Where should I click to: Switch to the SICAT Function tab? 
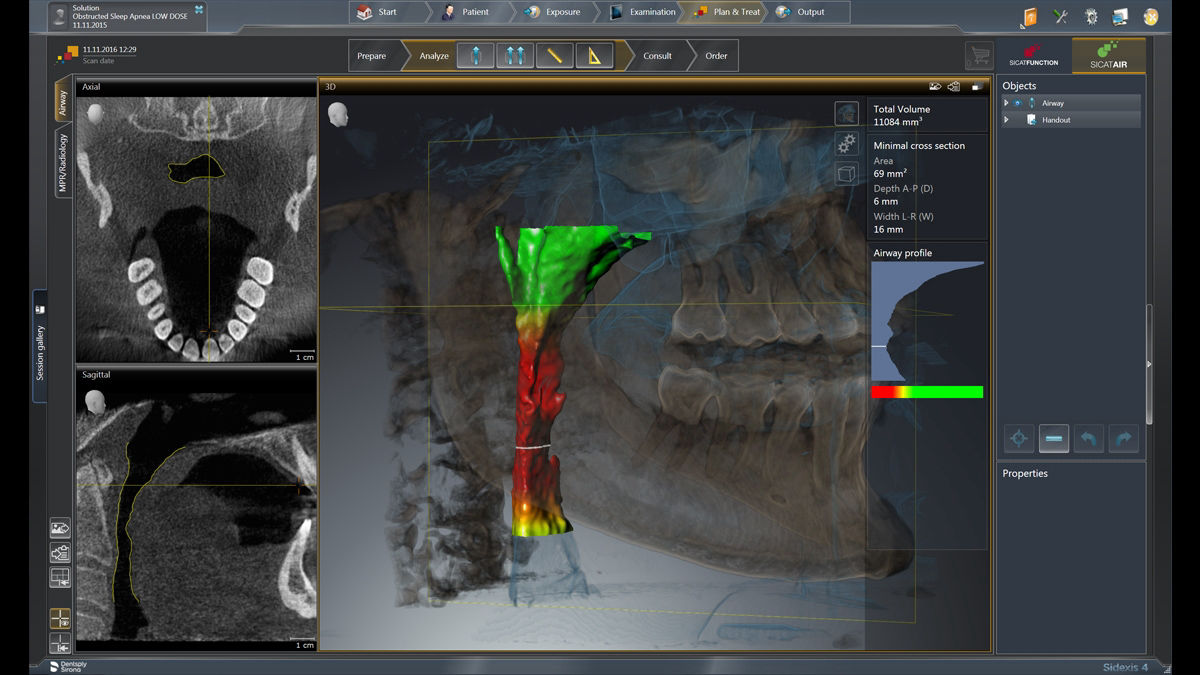(1033, 56)
